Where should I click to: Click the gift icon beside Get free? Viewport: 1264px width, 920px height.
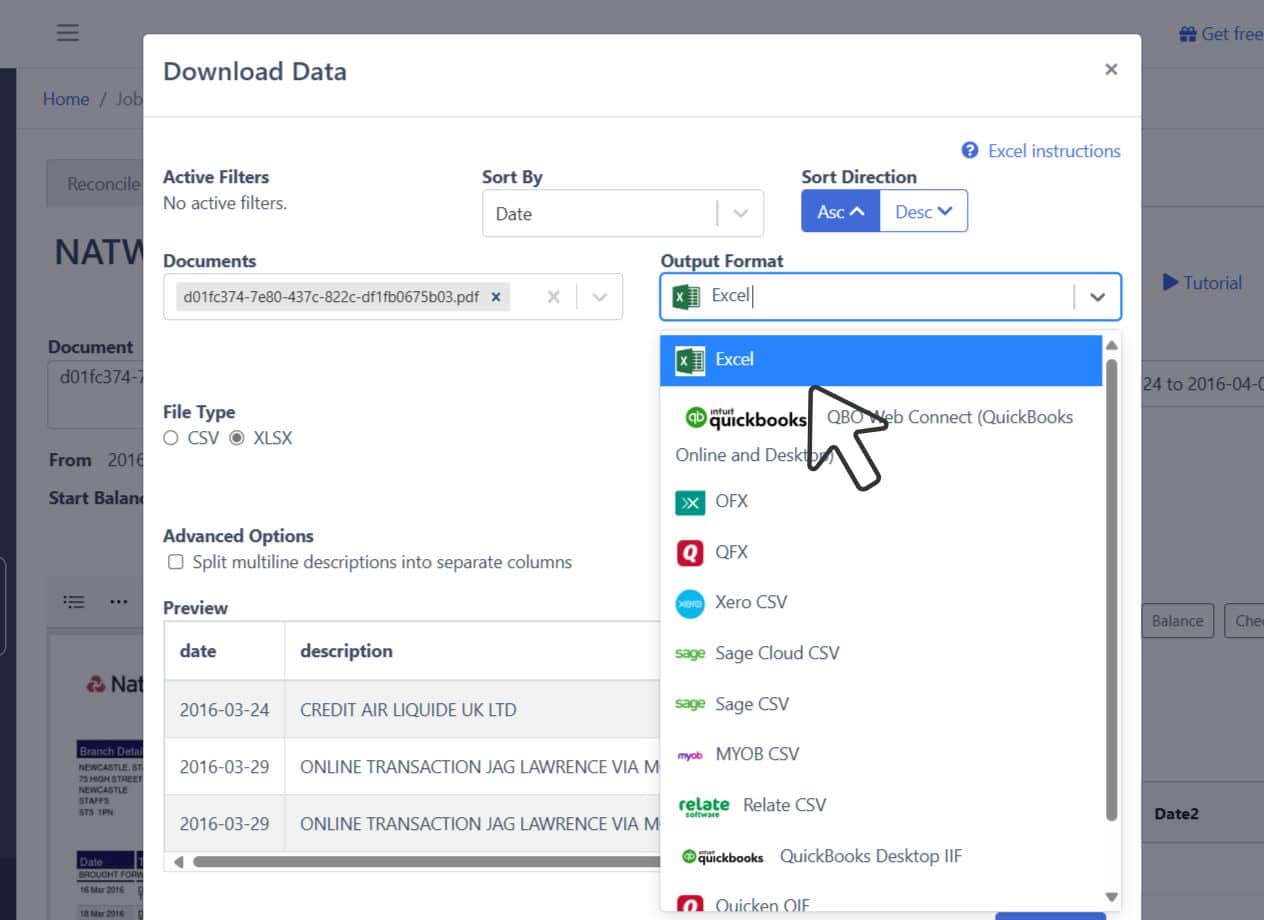tap(1188, 34)
